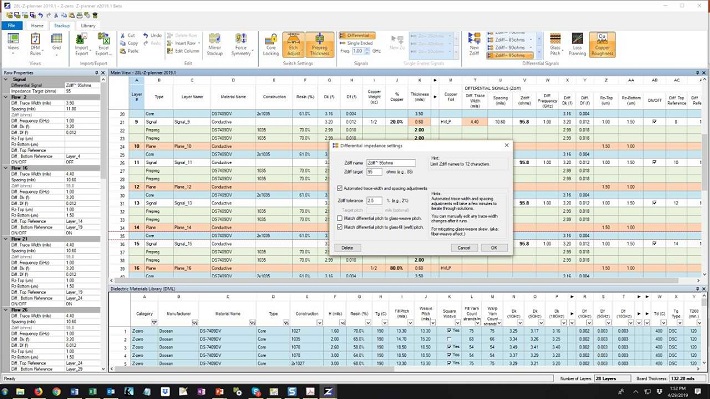Screen dimensions: 710x399
Task: Click the Delete button in dialog
Action: 347,248
